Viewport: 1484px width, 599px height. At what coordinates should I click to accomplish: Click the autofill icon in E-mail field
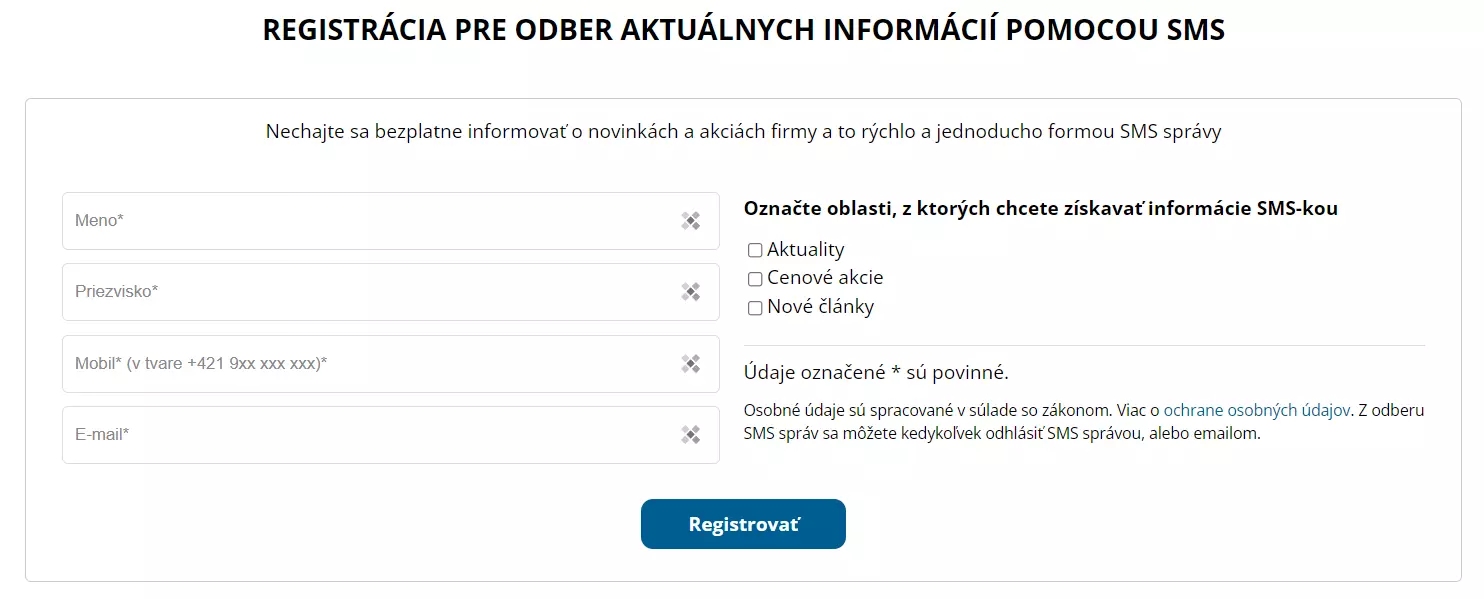tap(690, 435)
